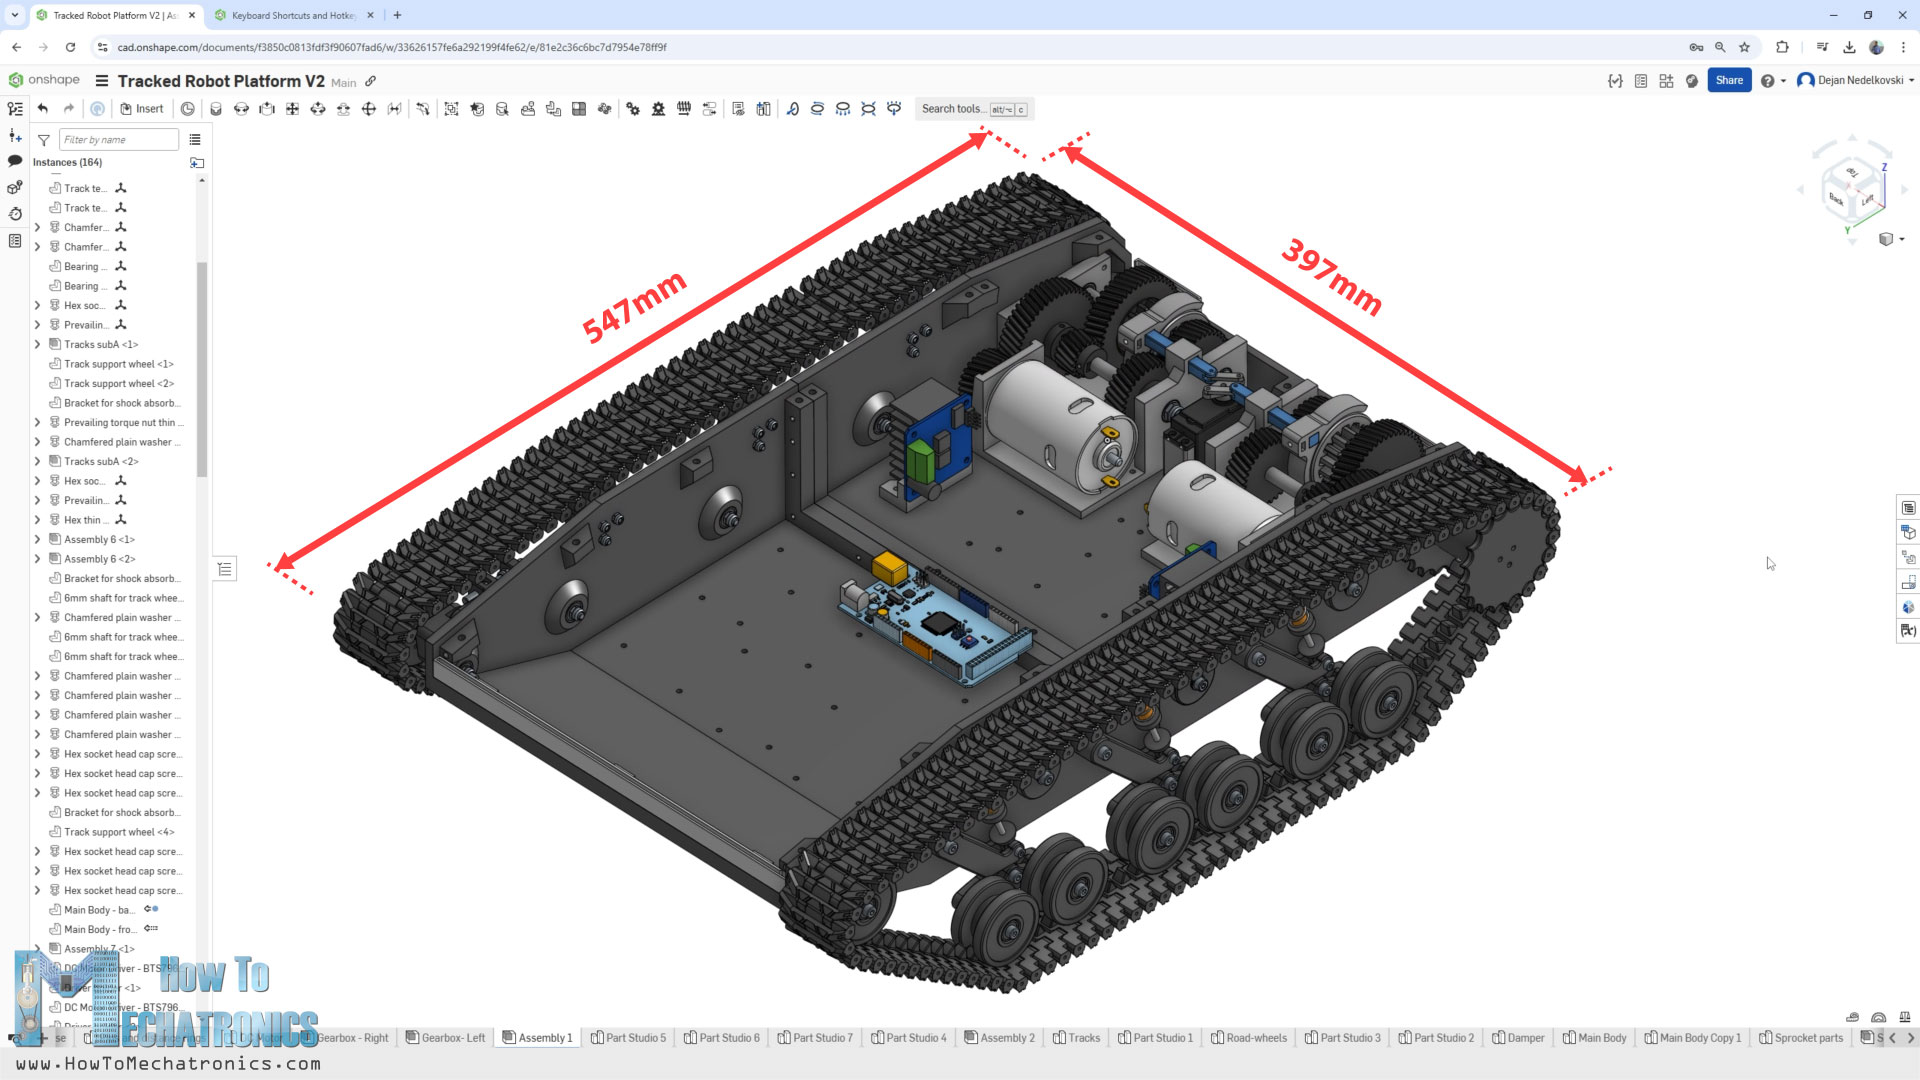1920x1080 pixels.
Task: Click the view cube Left face
Action: tap(1867, 200)
